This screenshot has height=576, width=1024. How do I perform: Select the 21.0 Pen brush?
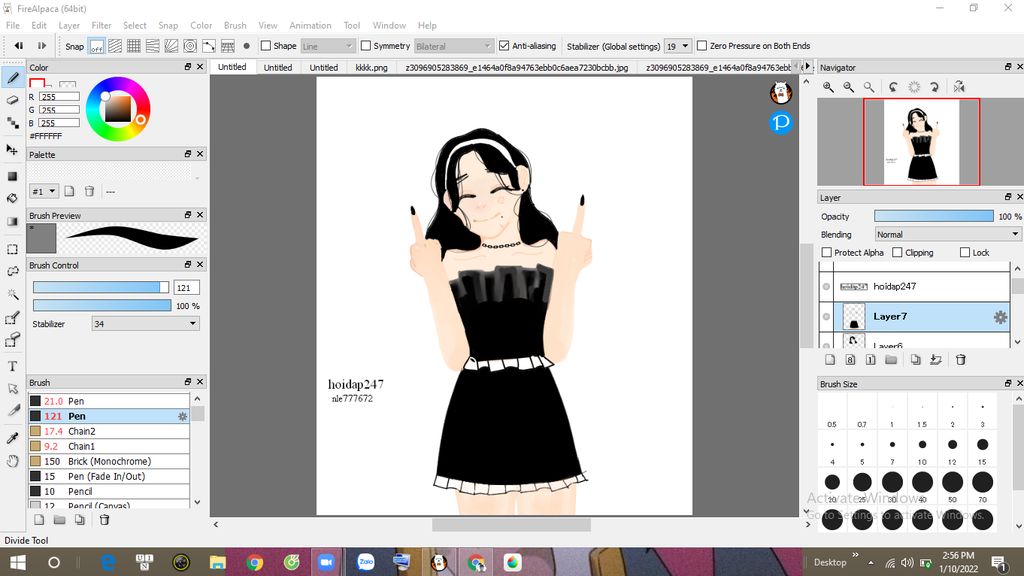(109, 401)
